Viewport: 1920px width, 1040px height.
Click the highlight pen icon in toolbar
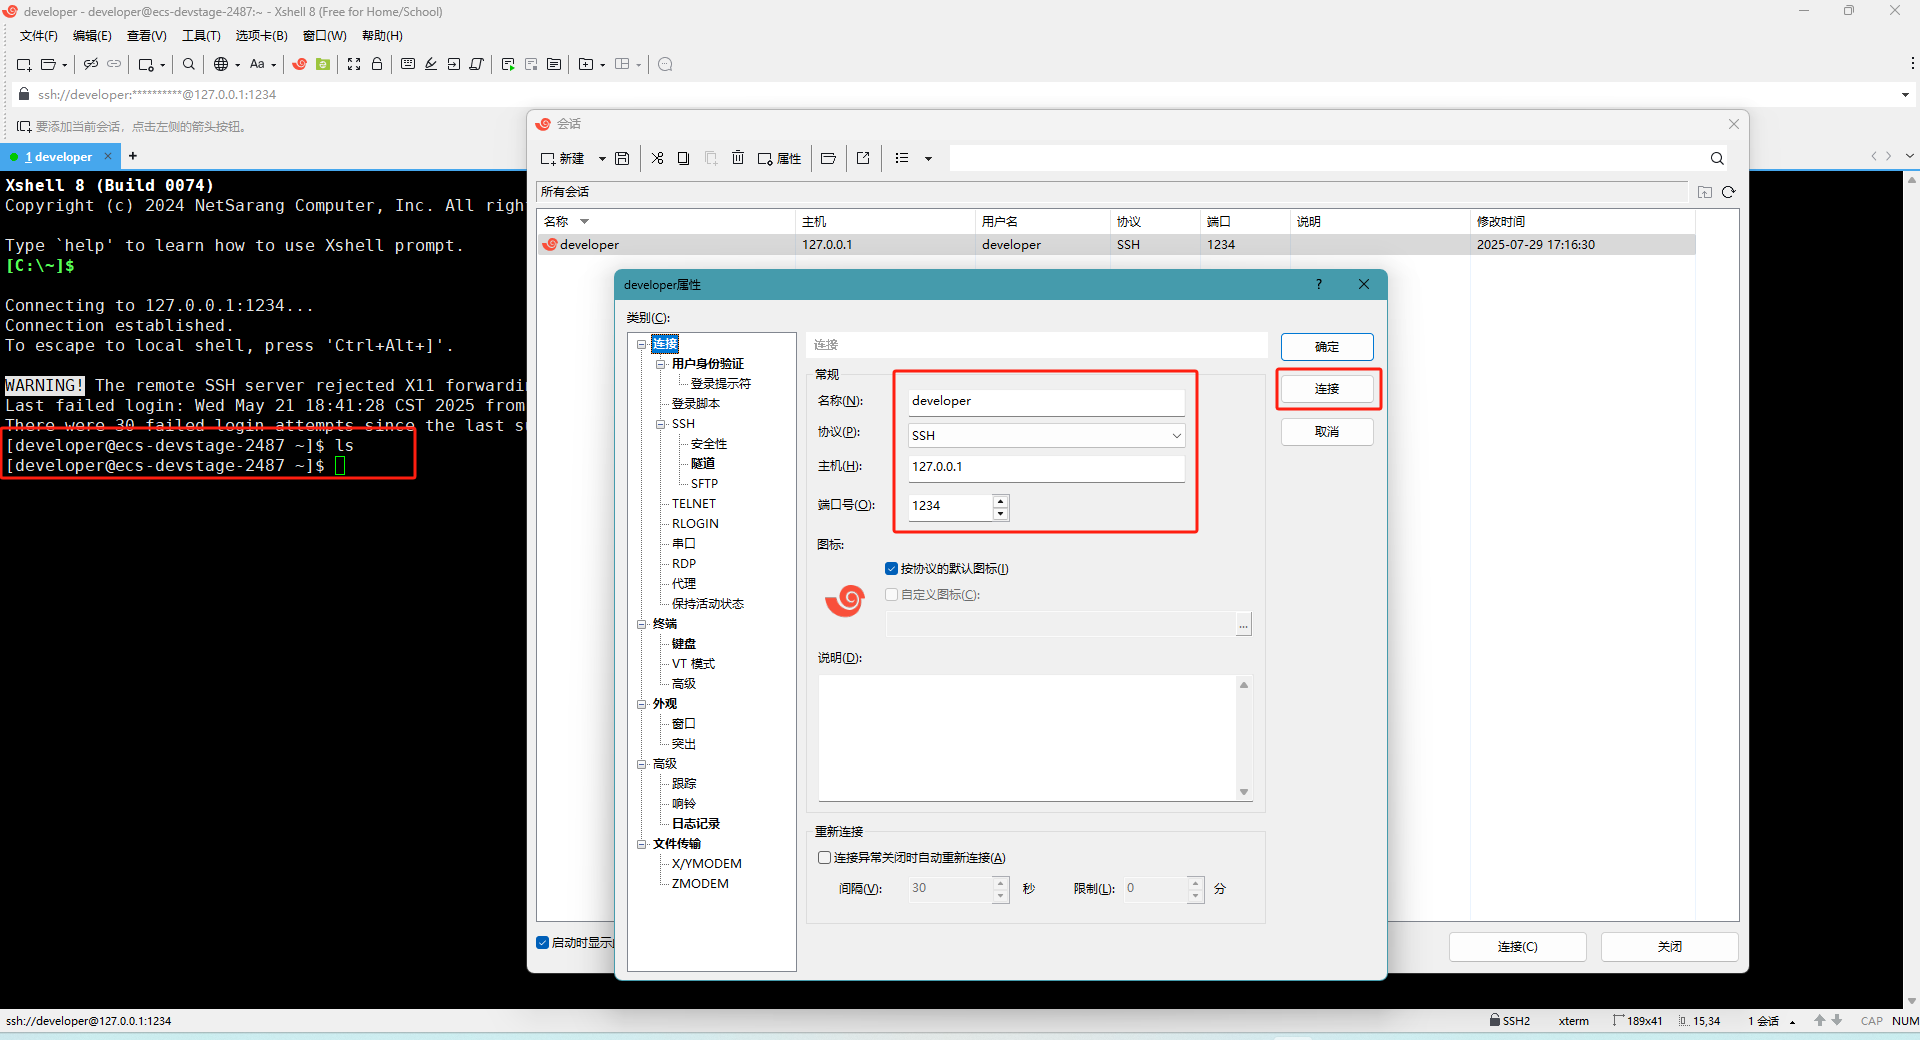[x=431, y=64]
